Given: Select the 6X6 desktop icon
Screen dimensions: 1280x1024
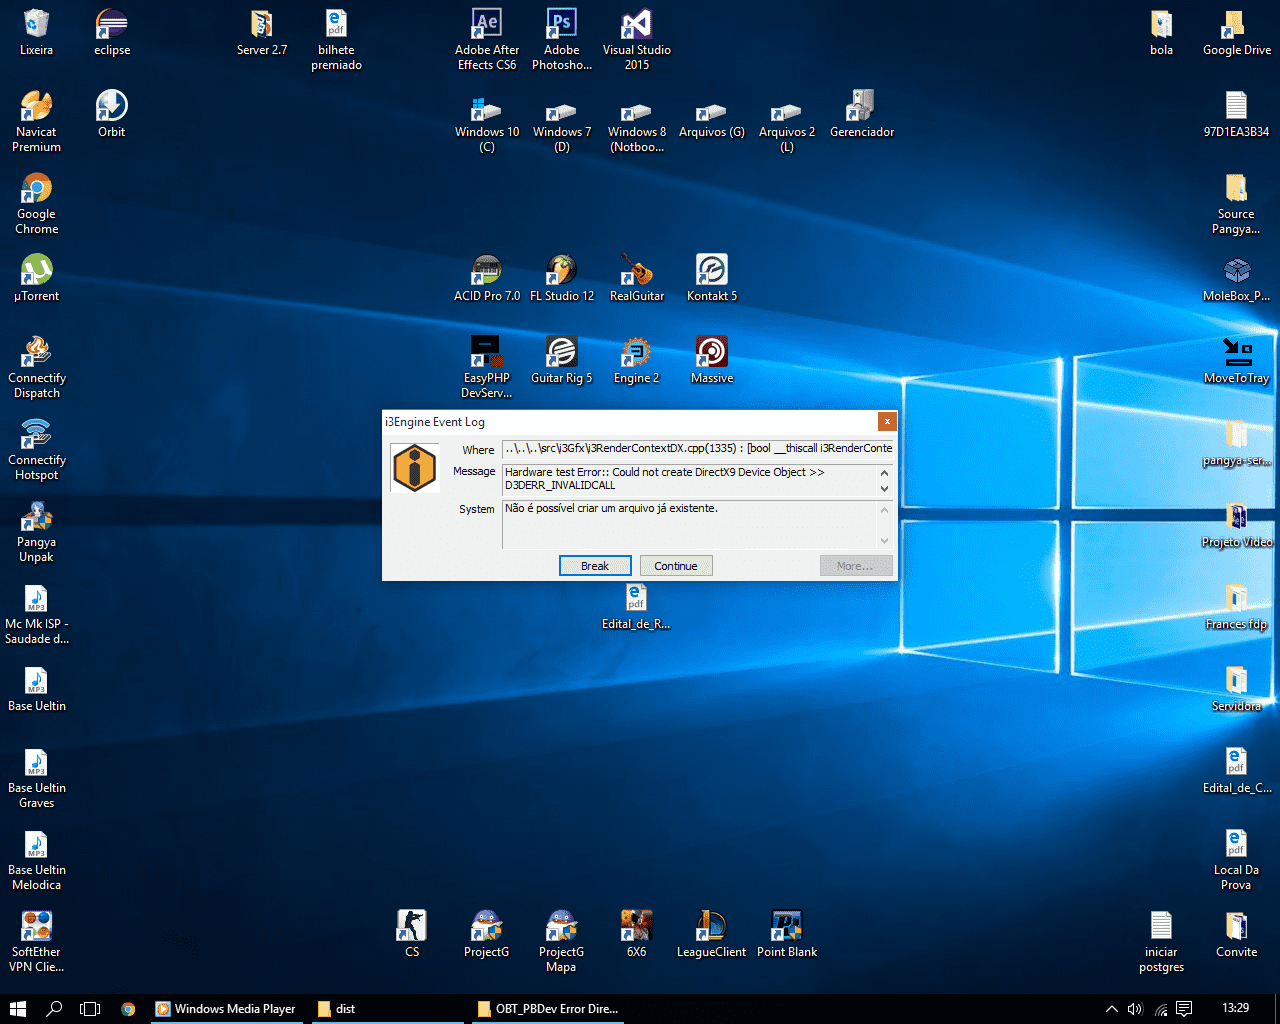Looking at the screenshot, I should [x=637, y=934].
